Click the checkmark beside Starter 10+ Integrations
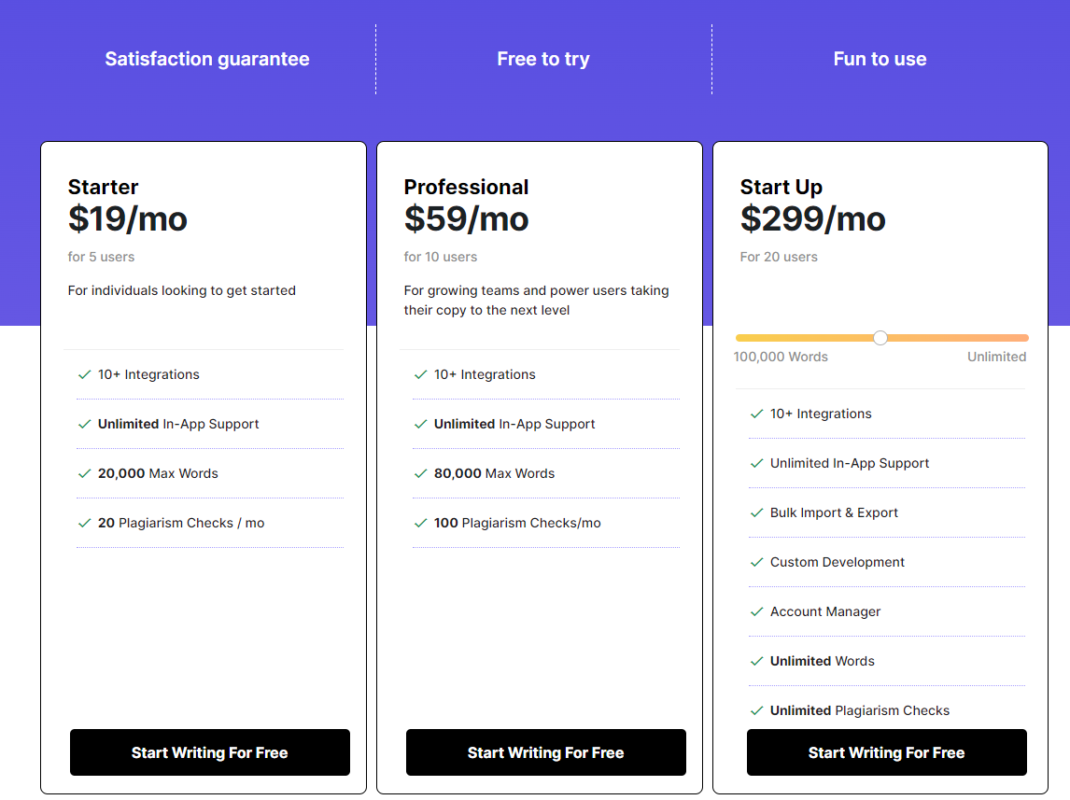 (85, 375)
